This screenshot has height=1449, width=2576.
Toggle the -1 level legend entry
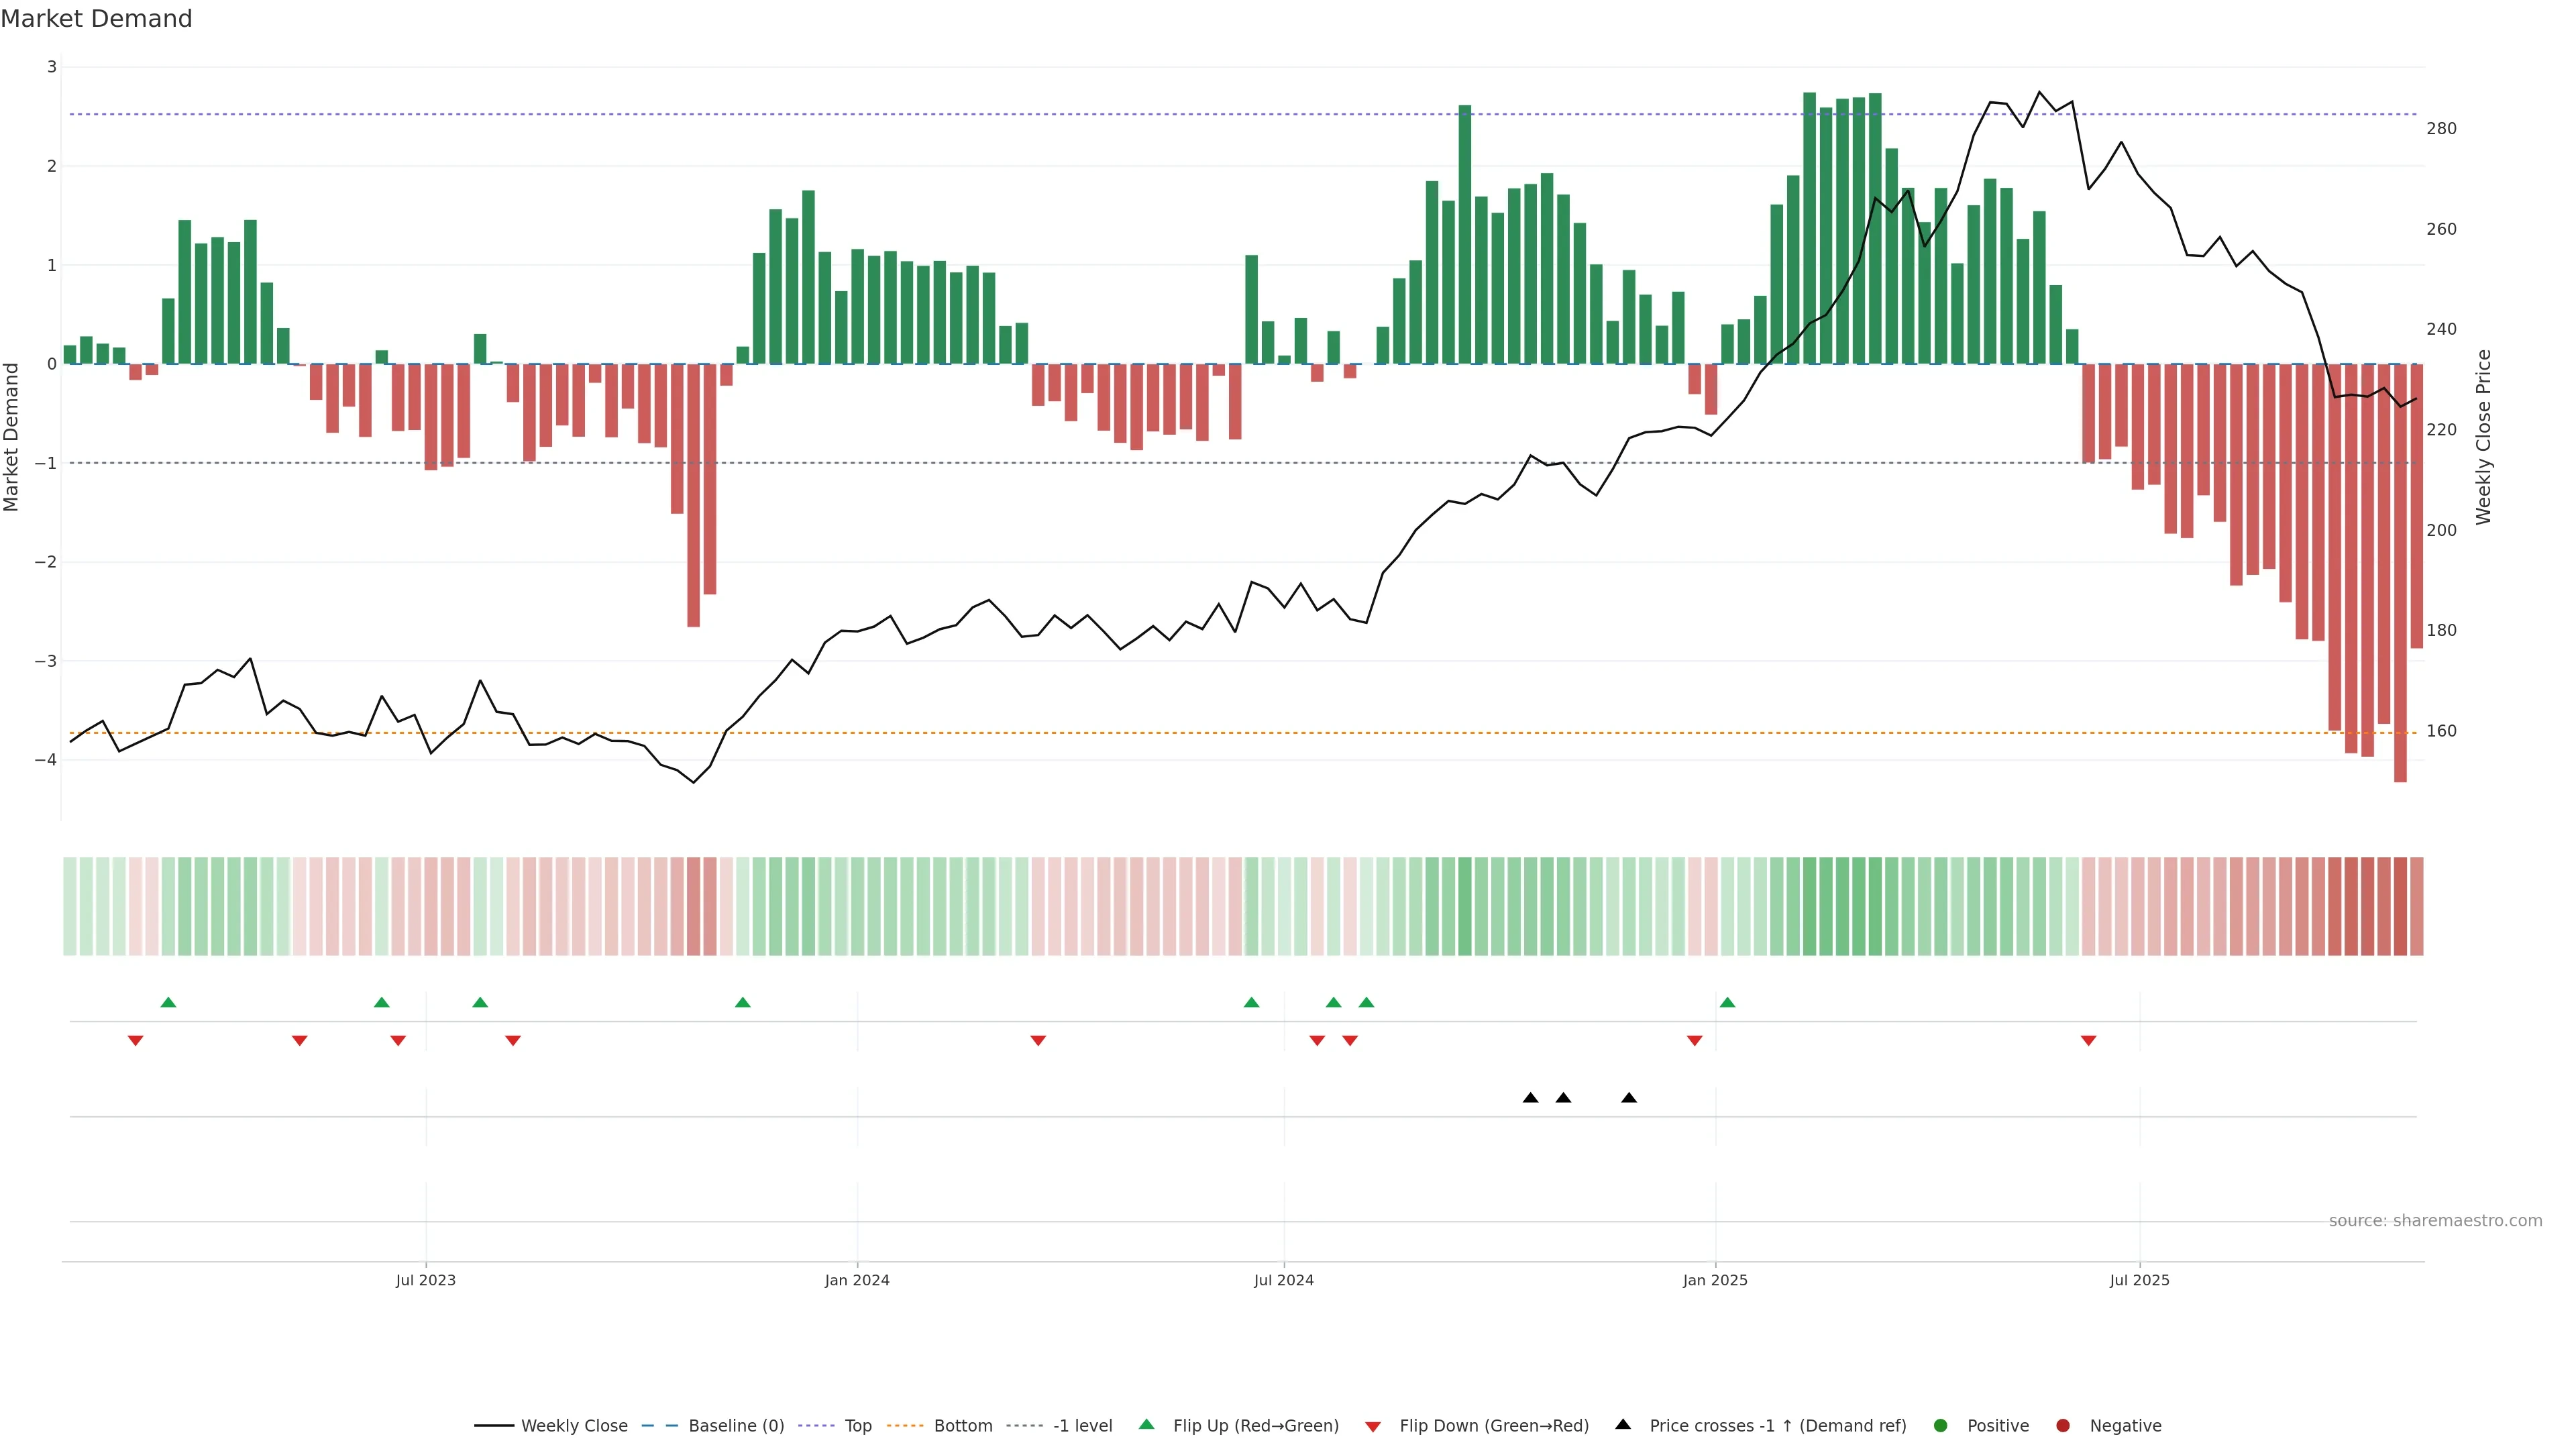tap(1082, 1425)
